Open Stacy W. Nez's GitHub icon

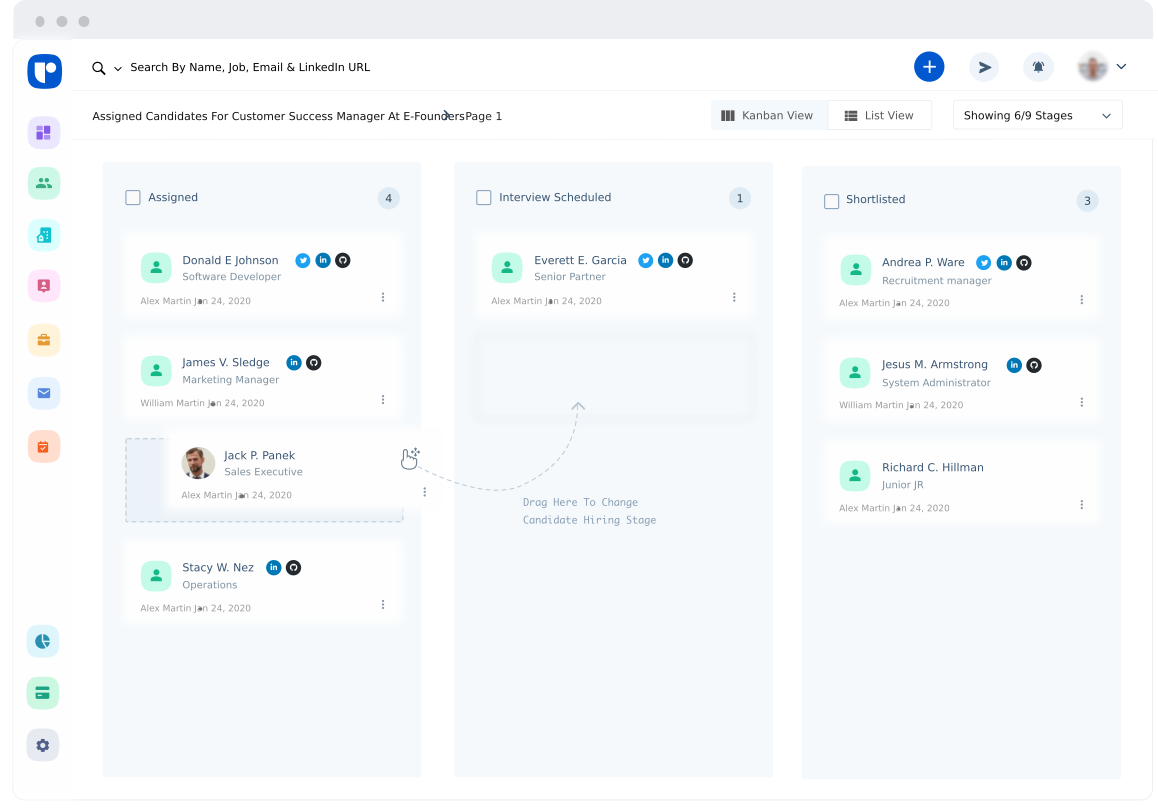pyautogui.click(x=293, y=567)
